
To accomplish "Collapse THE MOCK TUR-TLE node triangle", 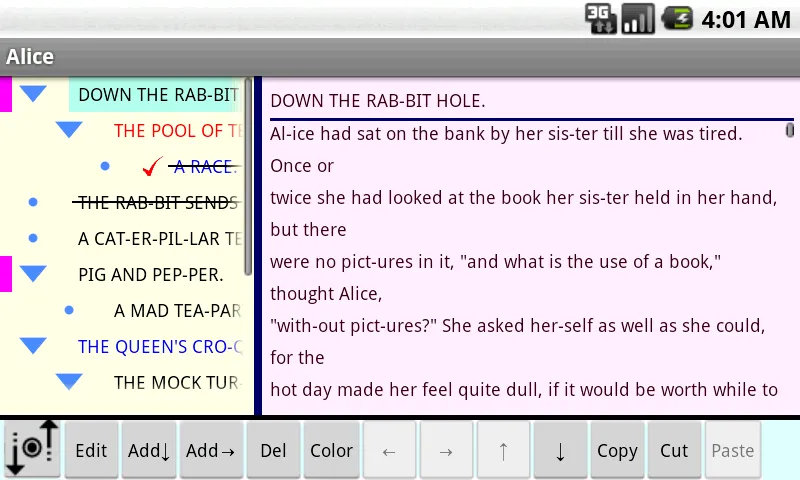I will [69, 382].
